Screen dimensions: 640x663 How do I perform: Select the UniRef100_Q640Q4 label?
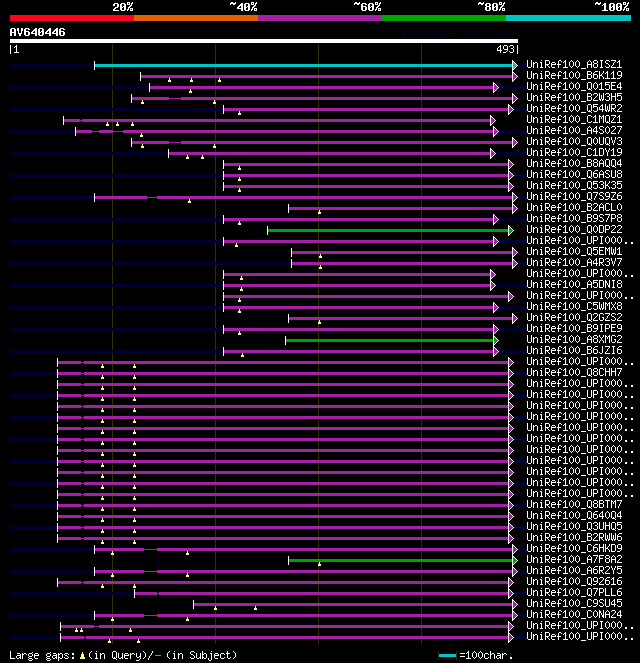point(574,515)
